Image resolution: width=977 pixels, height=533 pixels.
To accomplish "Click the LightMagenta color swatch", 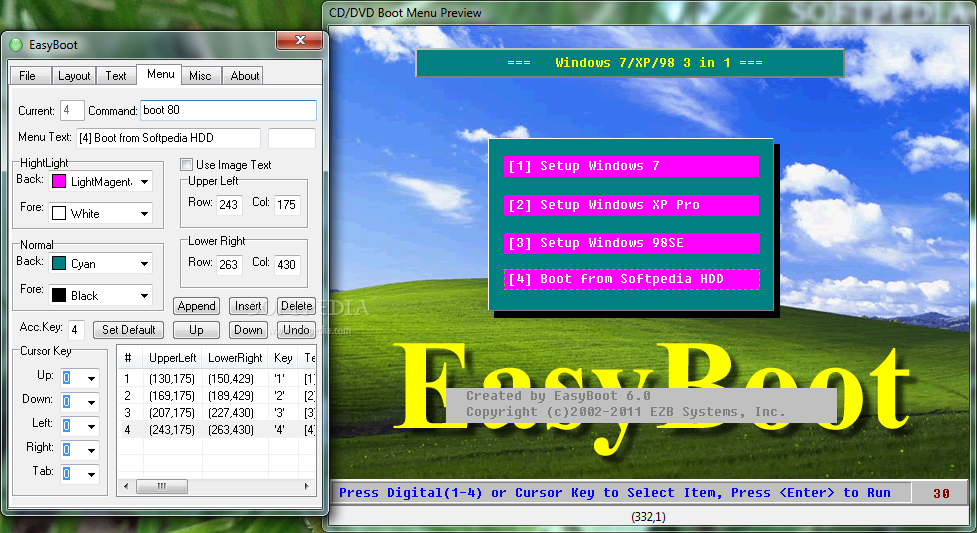I will pos(59,181).
